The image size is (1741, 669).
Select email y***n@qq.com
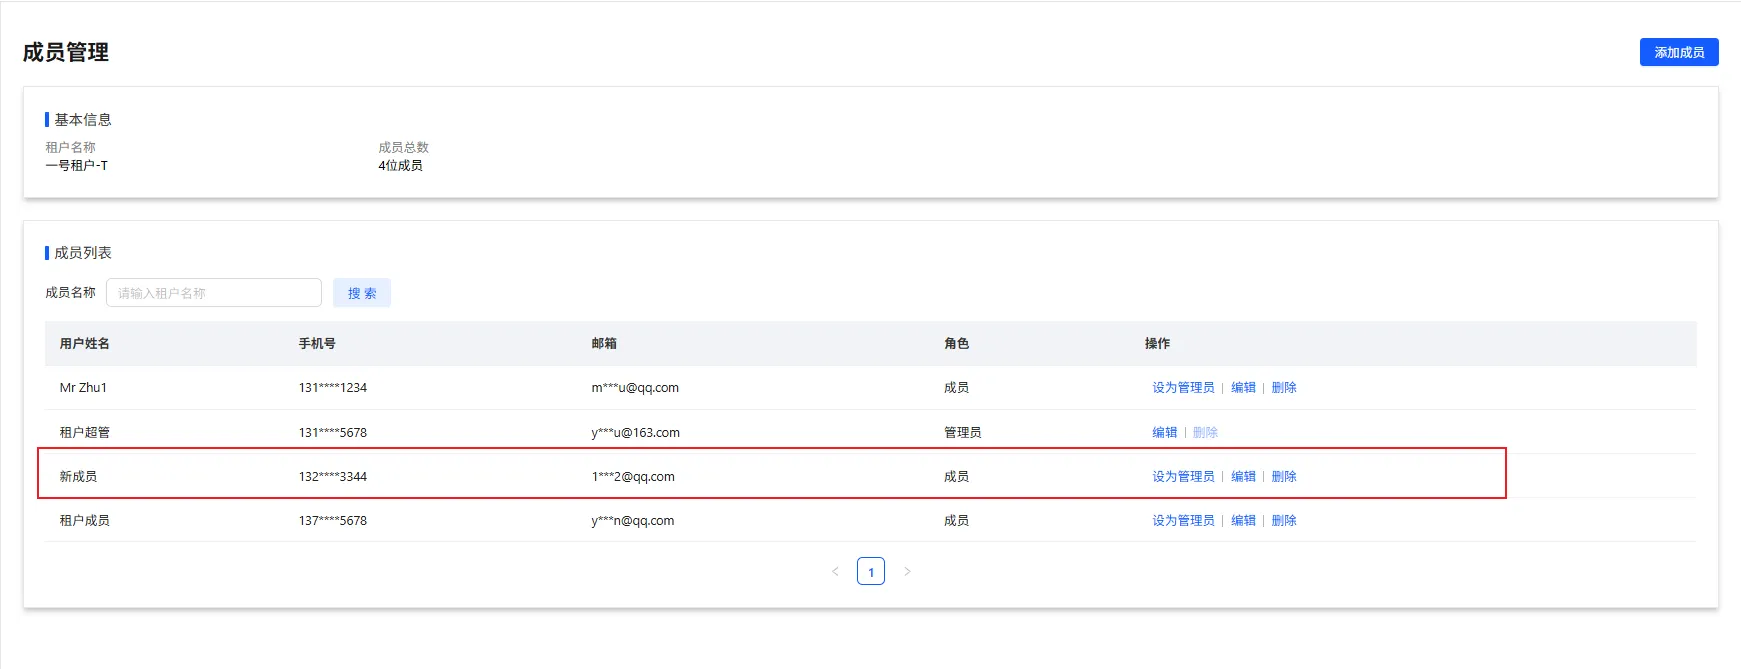click(633, 521)
